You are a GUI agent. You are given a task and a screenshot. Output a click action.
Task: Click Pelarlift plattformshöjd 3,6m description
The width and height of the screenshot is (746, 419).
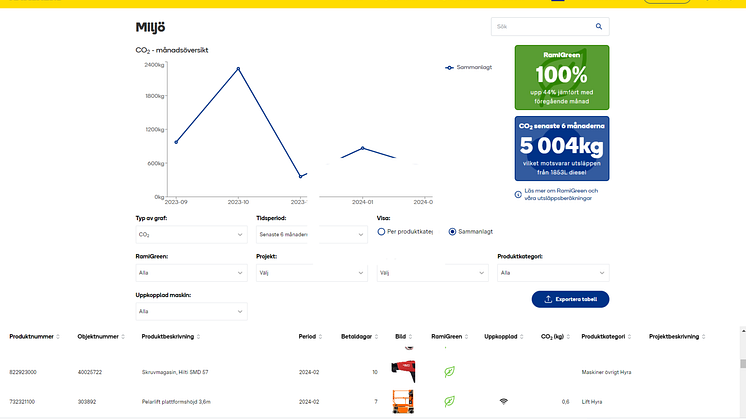tap(176, 402)
